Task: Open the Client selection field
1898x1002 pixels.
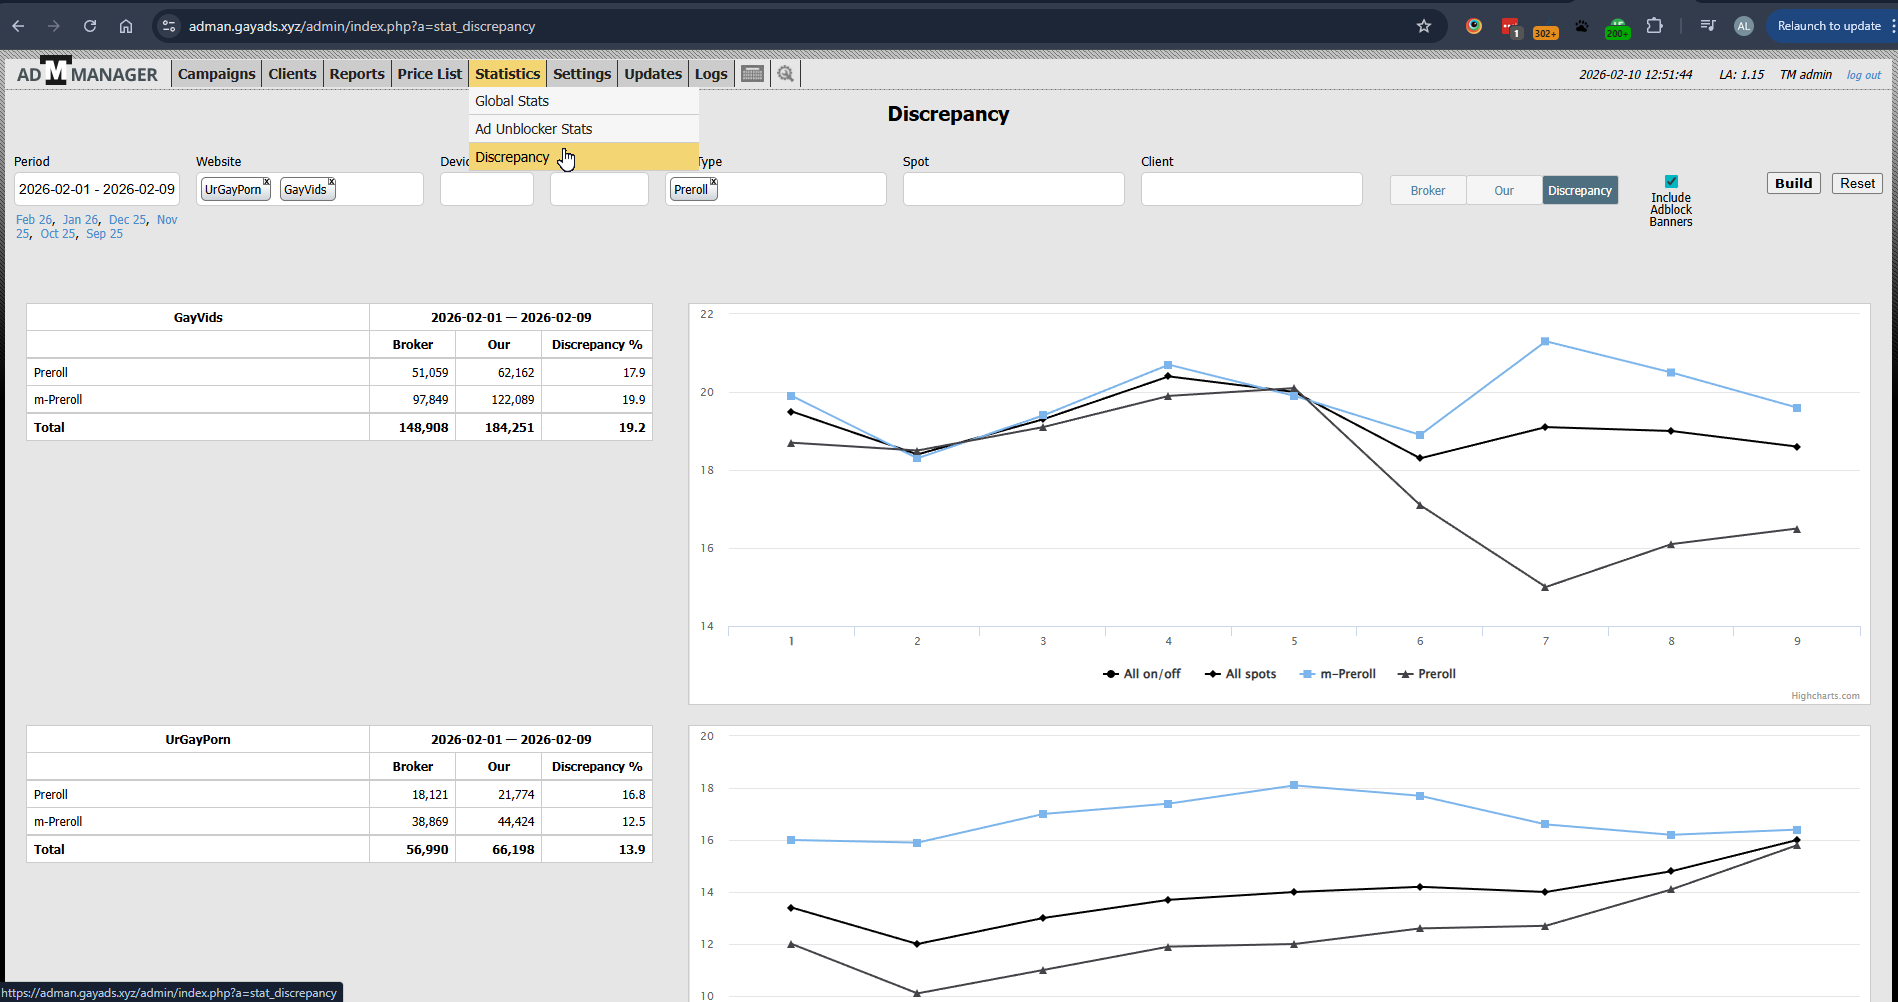Action: tap(1251, 189)
